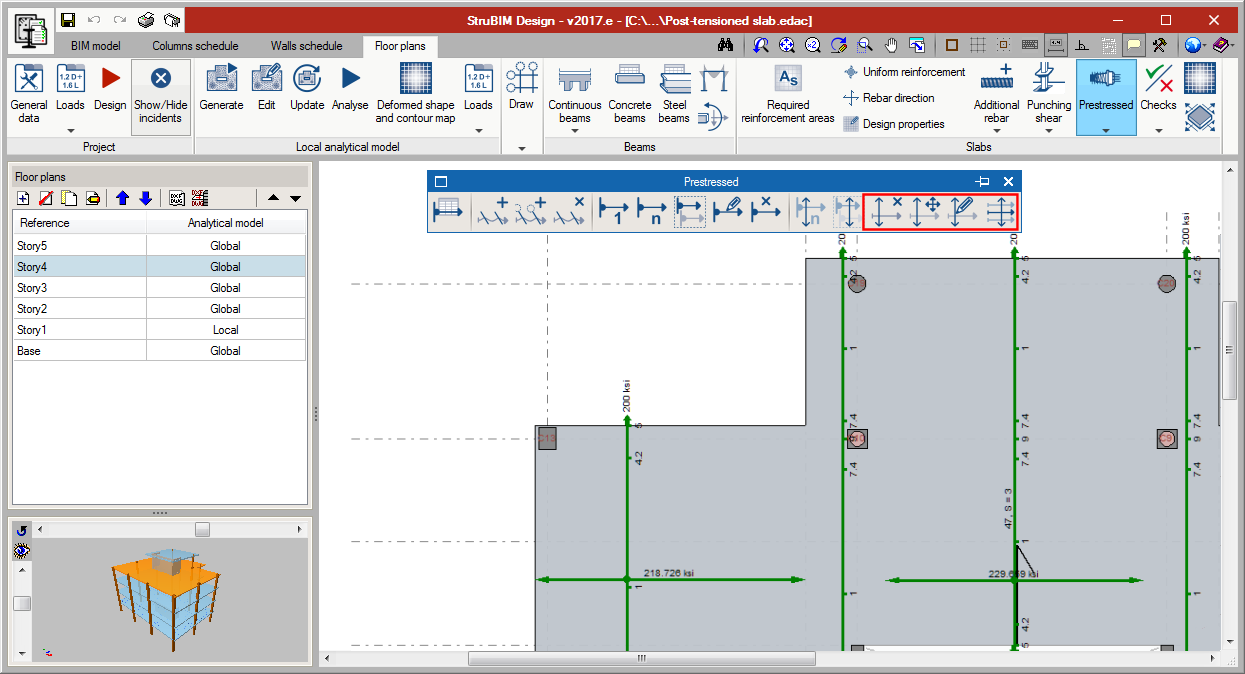Expand the Prestressed dropdown arrow
The width and height of the screenshot is (1245, 674).
click(1106, 130)
